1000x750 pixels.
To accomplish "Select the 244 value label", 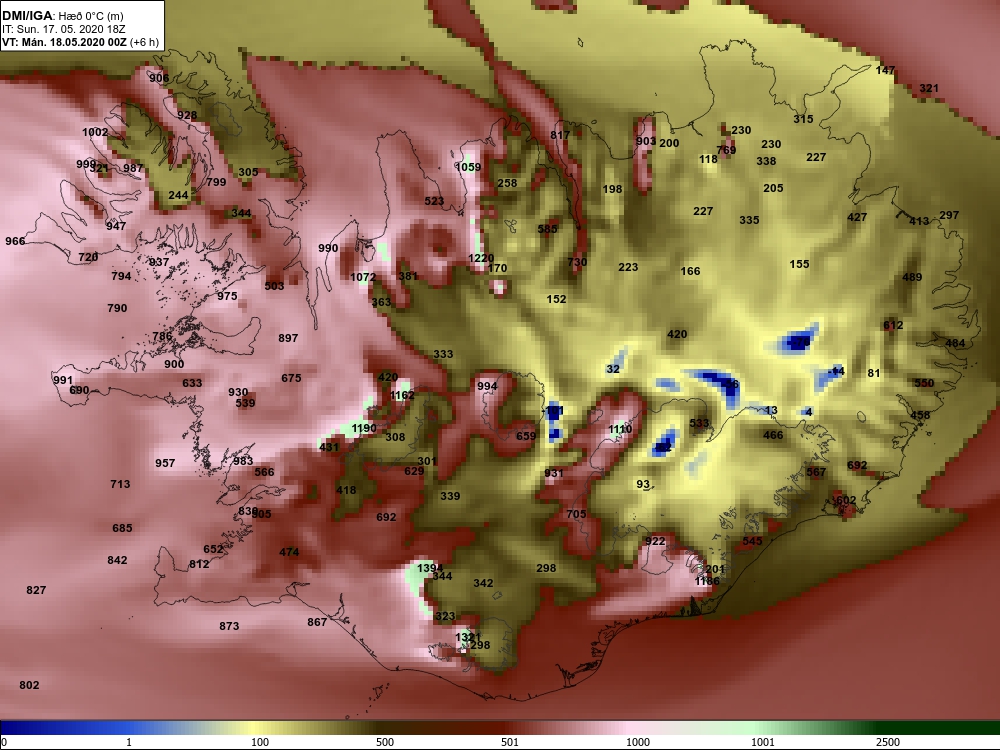I will coord(178,195).
